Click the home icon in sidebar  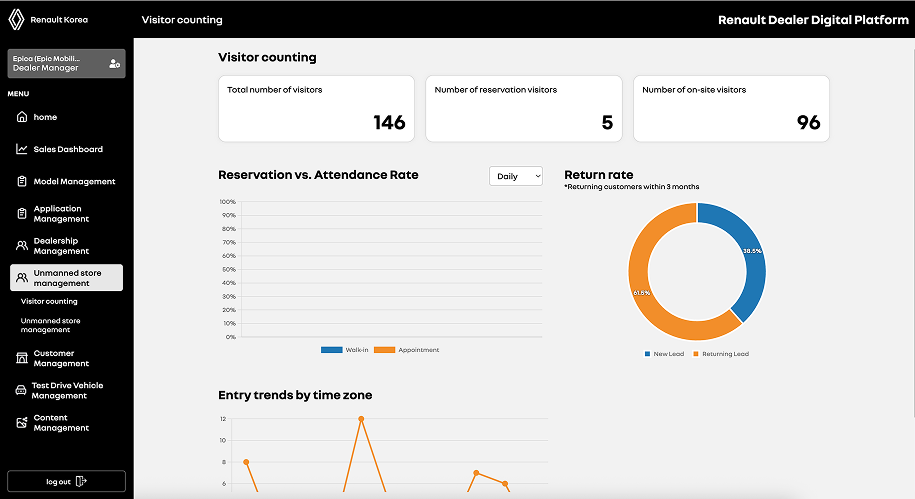[22, 117]
